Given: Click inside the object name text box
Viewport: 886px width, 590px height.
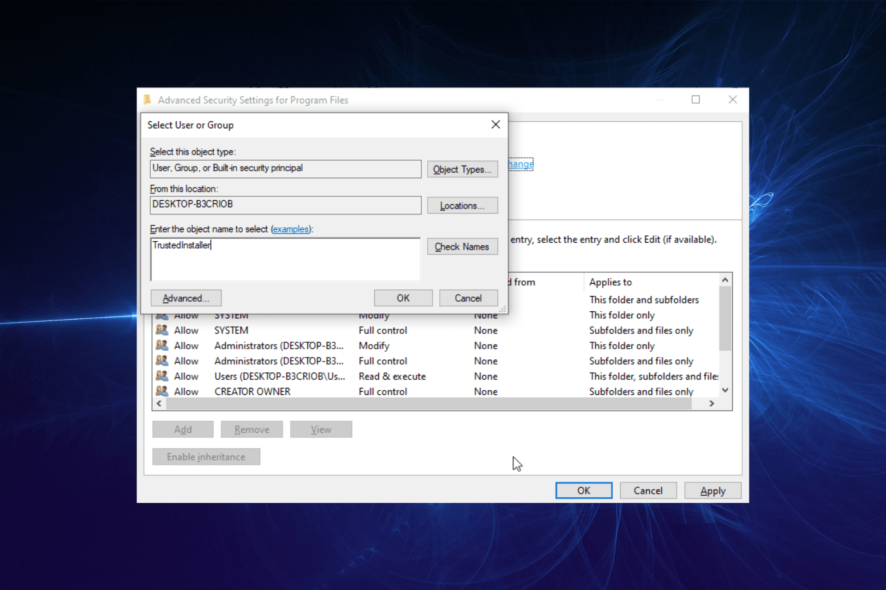Looking at the screenshot, I should point(285,259).
